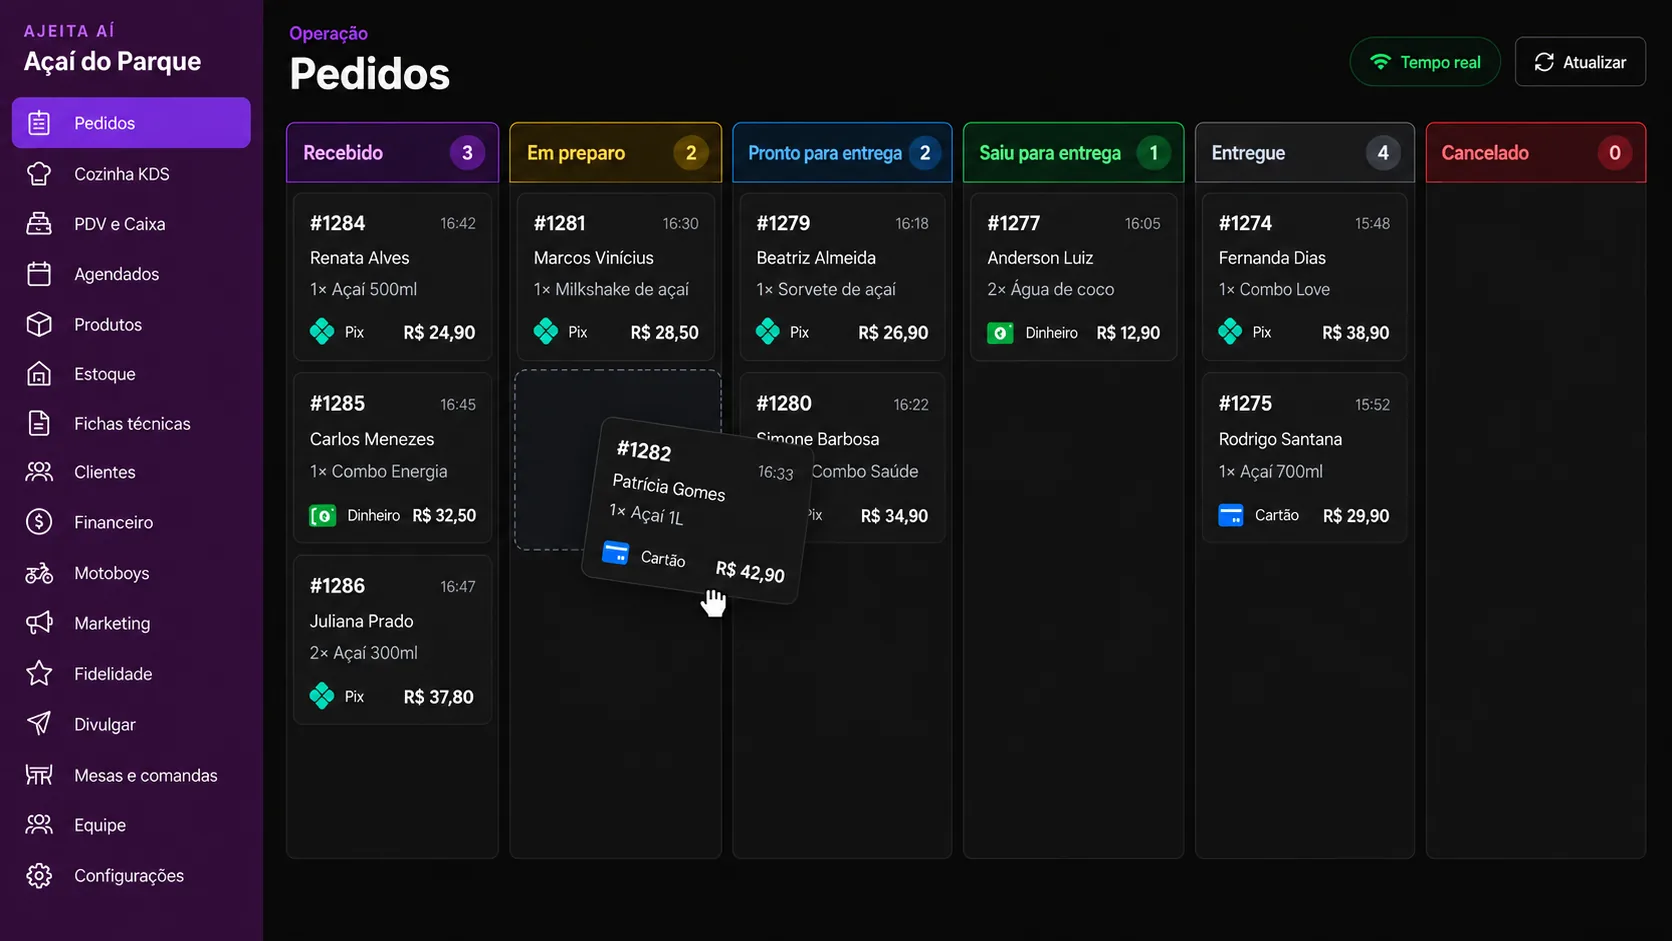Screen dimensions: 1672x941
Task: Select the Fidelidade star icon
Action: pyautogui.click(x=39, y=674)
